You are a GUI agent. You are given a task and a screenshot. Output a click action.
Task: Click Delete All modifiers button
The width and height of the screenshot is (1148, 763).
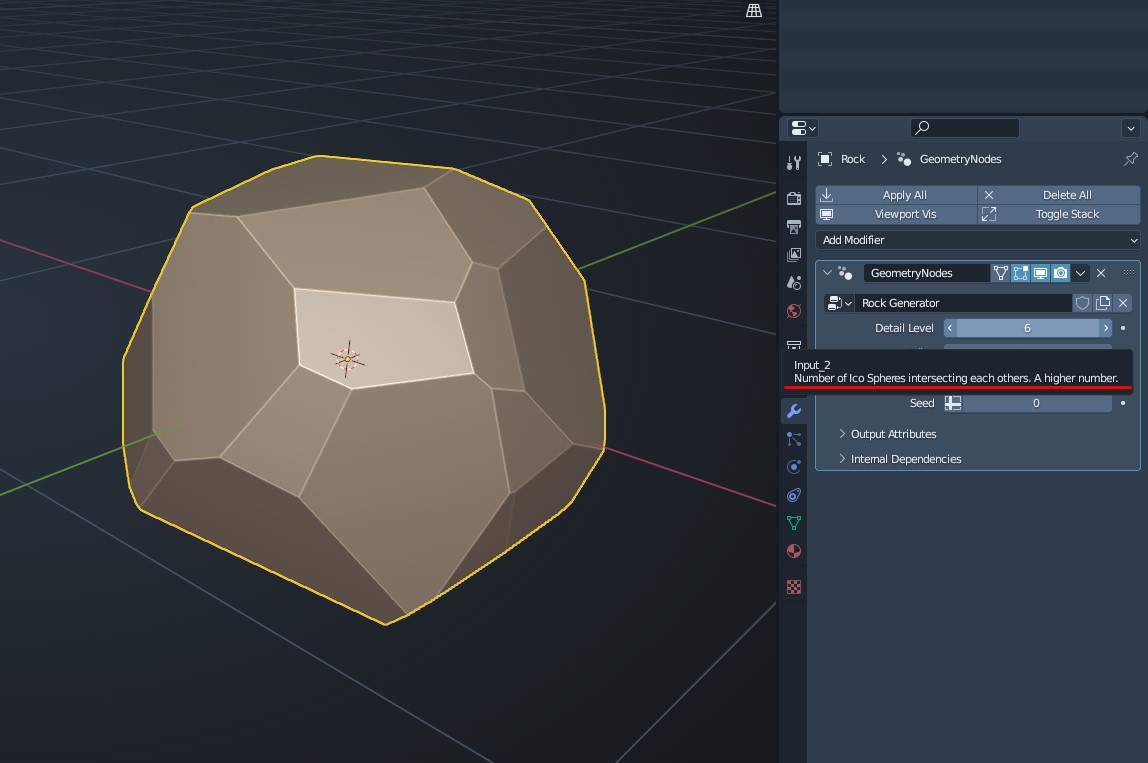pos(1059,195)
